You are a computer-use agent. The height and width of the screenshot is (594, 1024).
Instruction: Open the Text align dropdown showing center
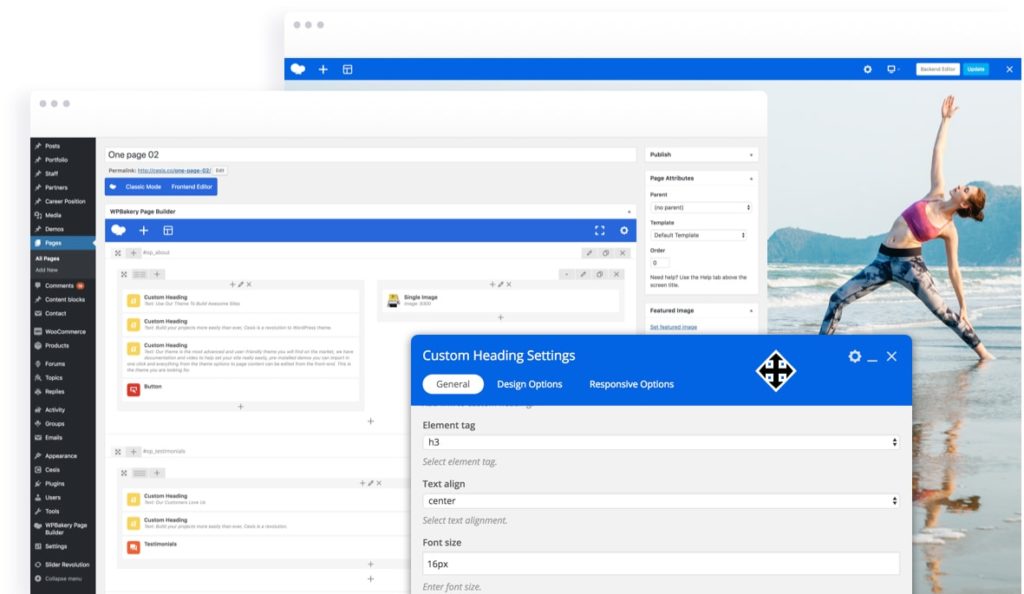660,501
